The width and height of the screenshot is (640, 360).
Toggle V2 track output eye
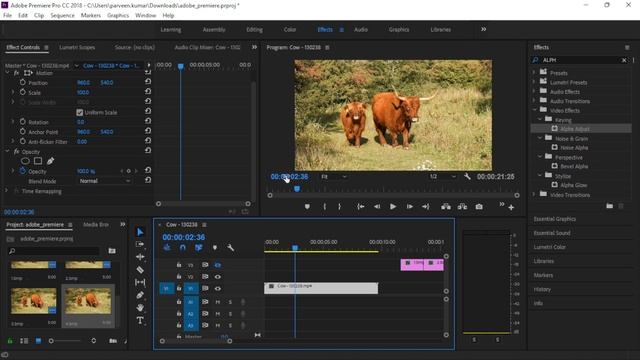(218, 277)
